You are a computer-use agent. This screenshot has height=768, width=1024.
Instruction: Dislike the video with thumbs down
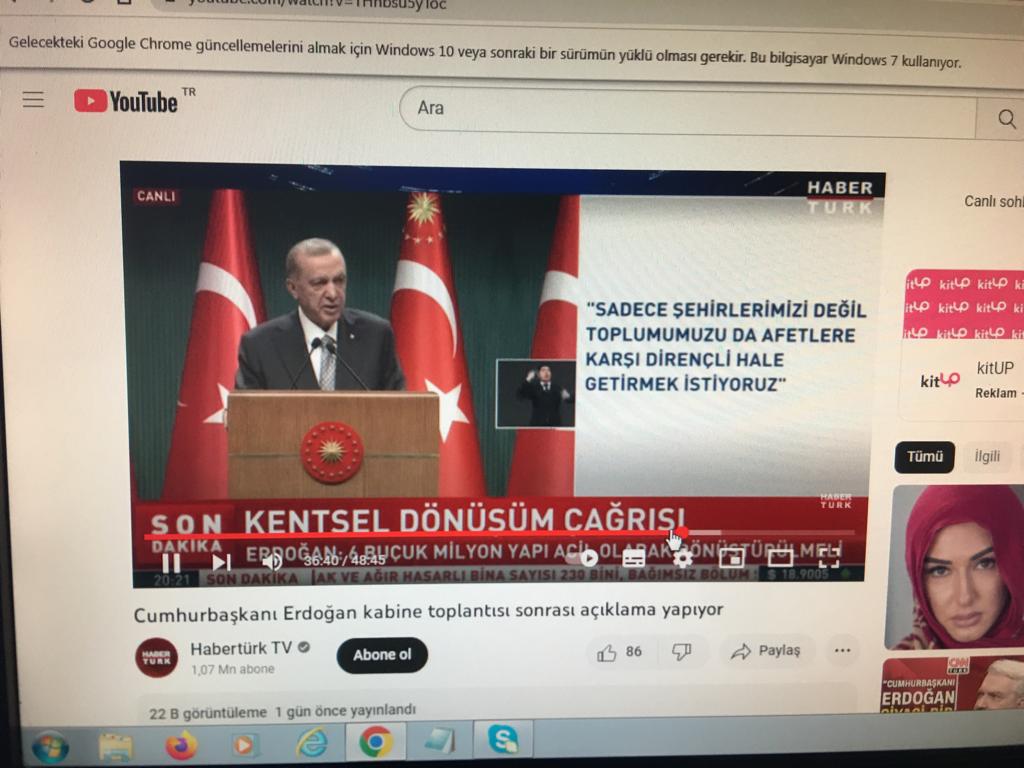(682, 651)
